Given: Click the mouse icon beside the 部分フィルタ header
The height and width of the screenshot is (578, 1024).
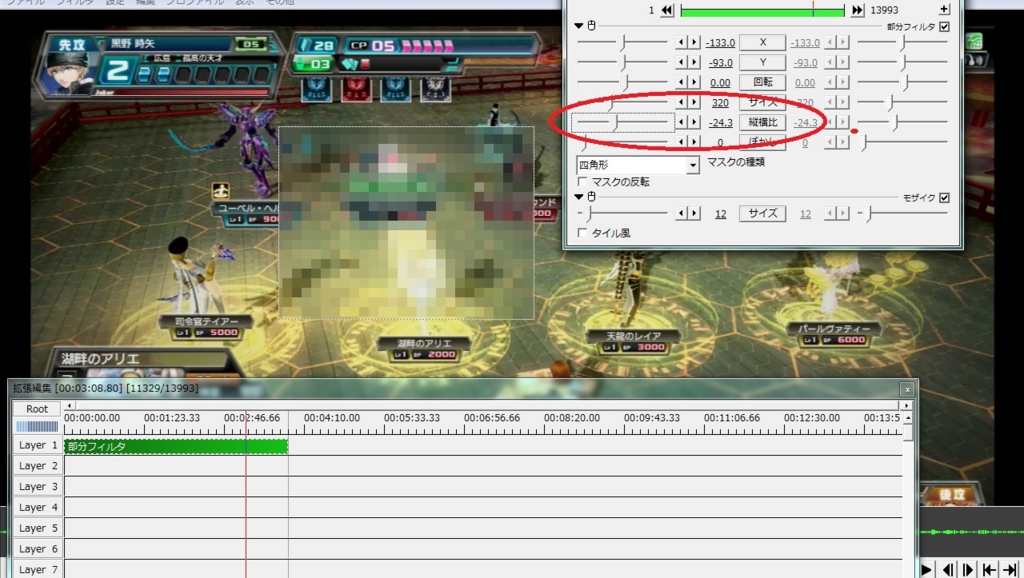Looking at the screenshot, I should (x=592, y=25).
